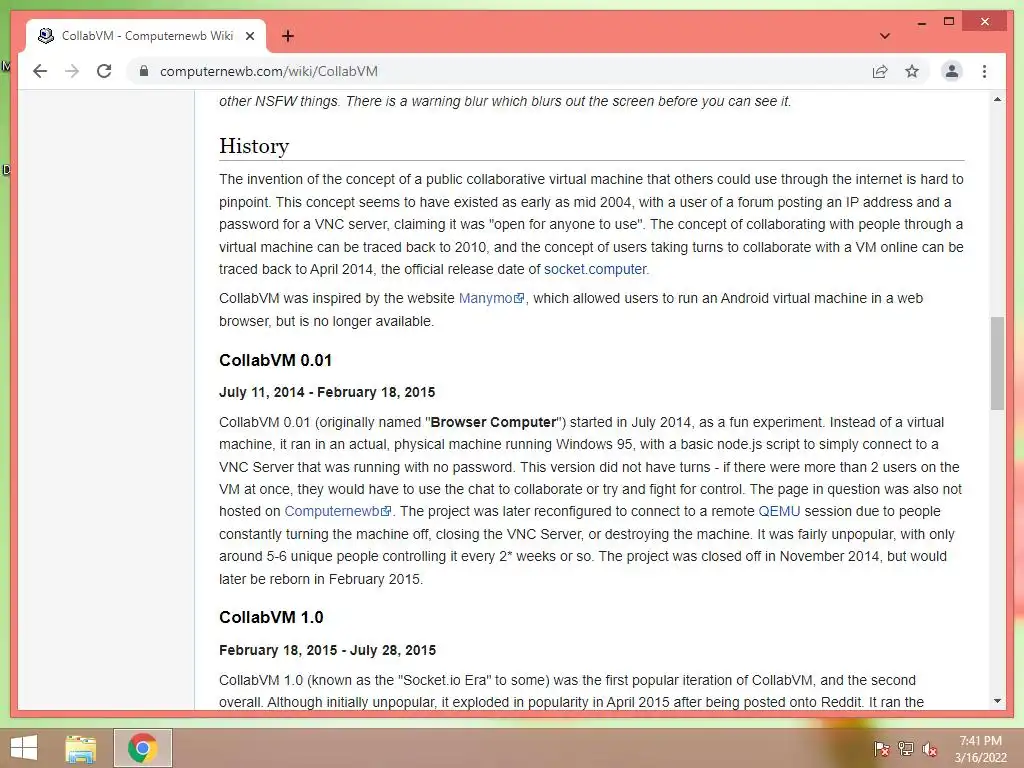Bookmark this page with the star icon
The width and height of the screenshot is (1024, 768).
(912, 71)
